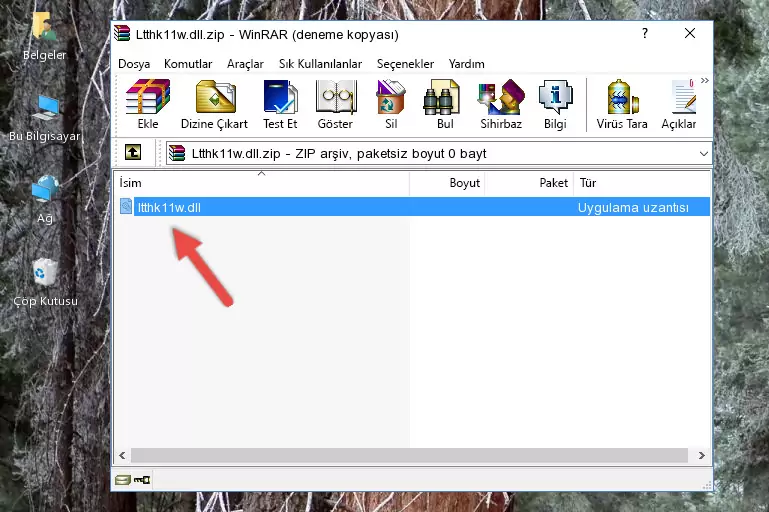Run Test Et on the archive
769x512 pixels.
pos(280,104)
